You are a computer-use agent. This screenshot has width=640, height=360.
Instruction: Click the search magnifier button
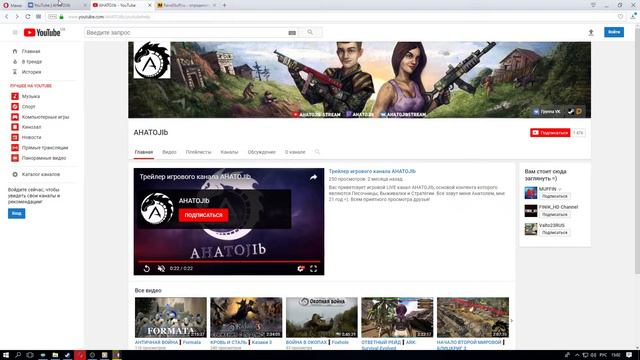pos(310,32)
